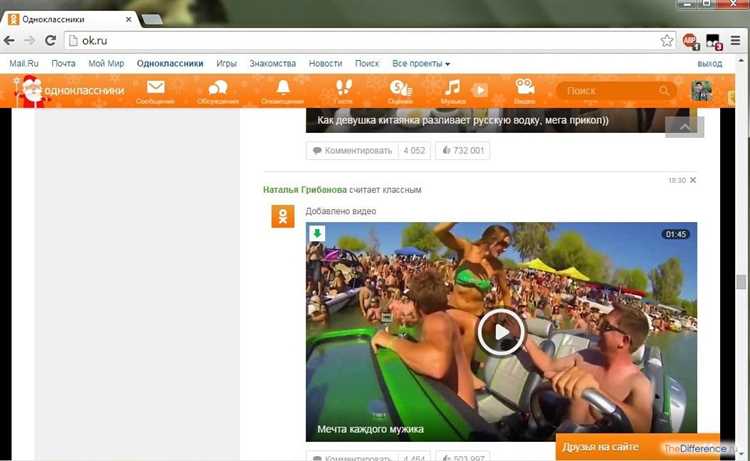The height and width of the screenshot is (461, 750).
Task: Click the Adblock Plus extension icon
Action: pyautogui.click(x=690, y=41)
